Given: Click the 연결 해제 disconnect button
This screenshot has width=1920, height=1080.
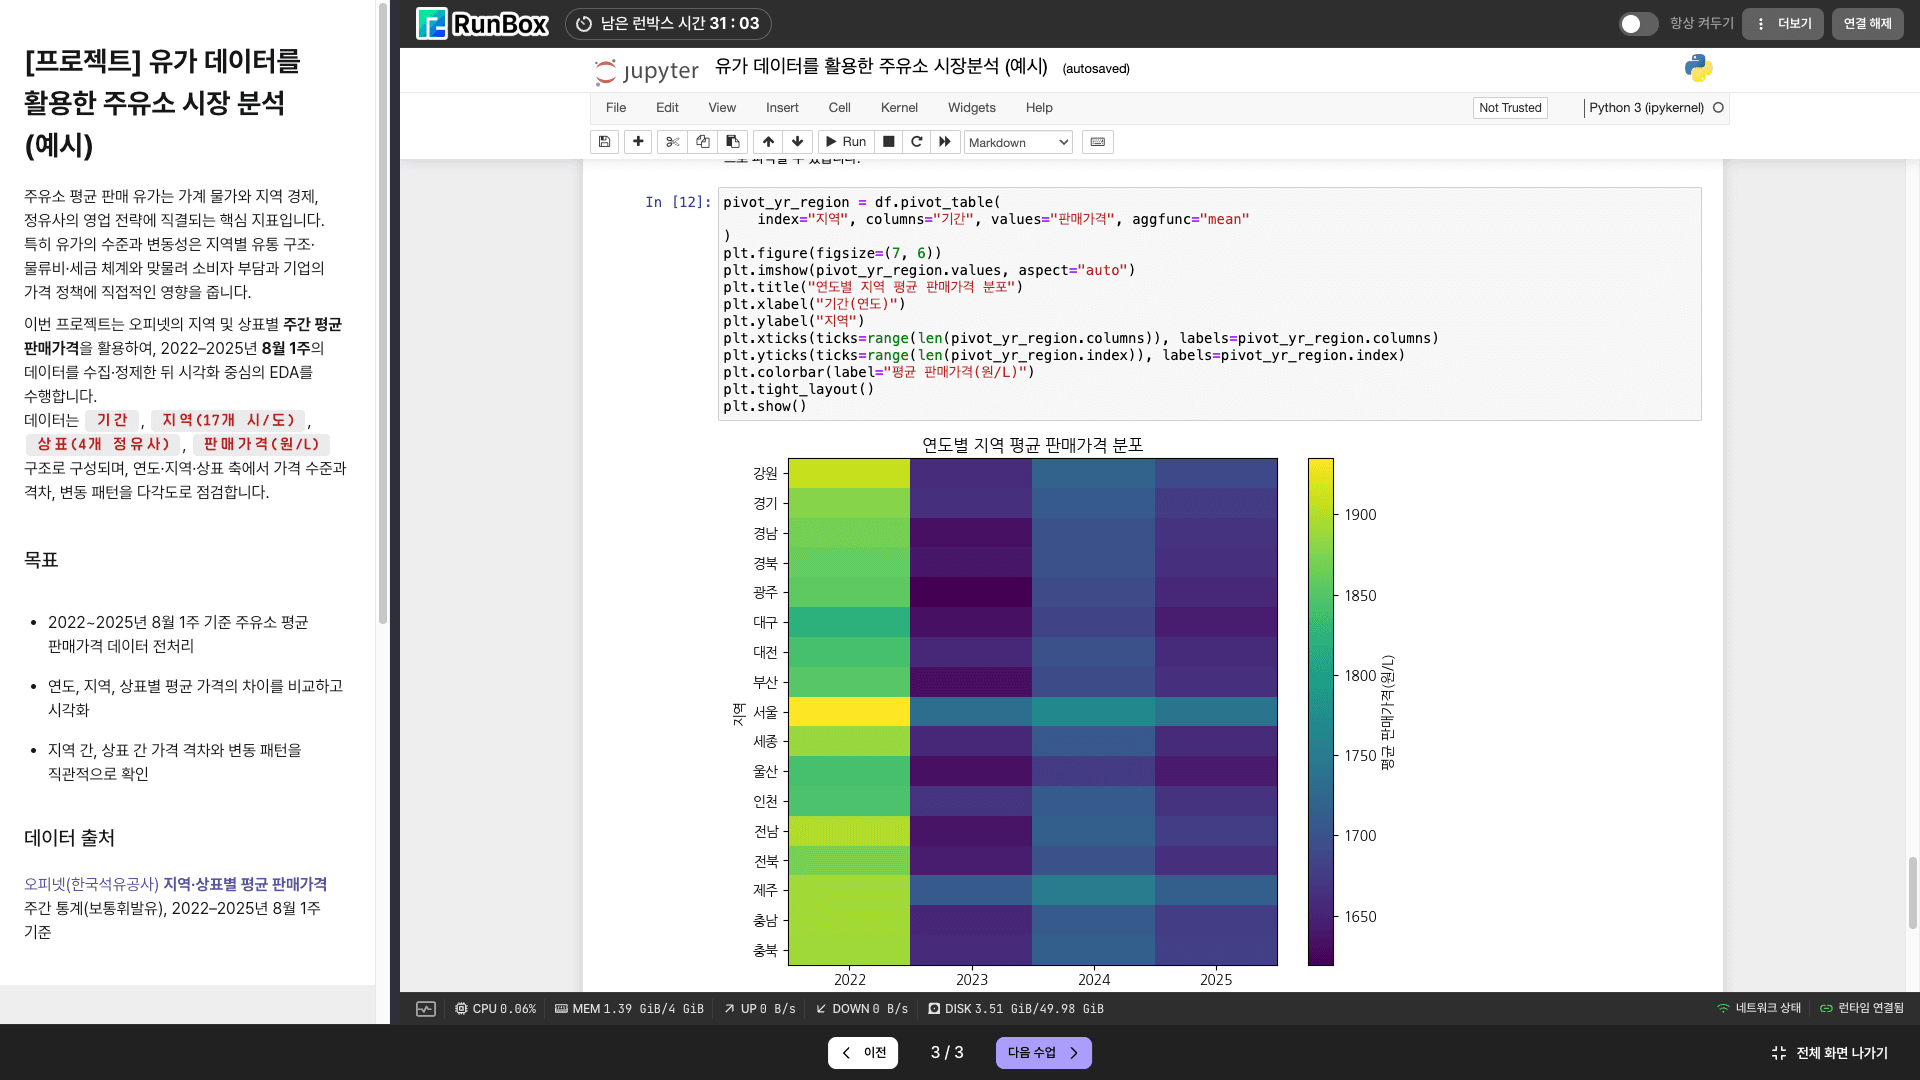Looking at the screenshot, I should 1867,24.
